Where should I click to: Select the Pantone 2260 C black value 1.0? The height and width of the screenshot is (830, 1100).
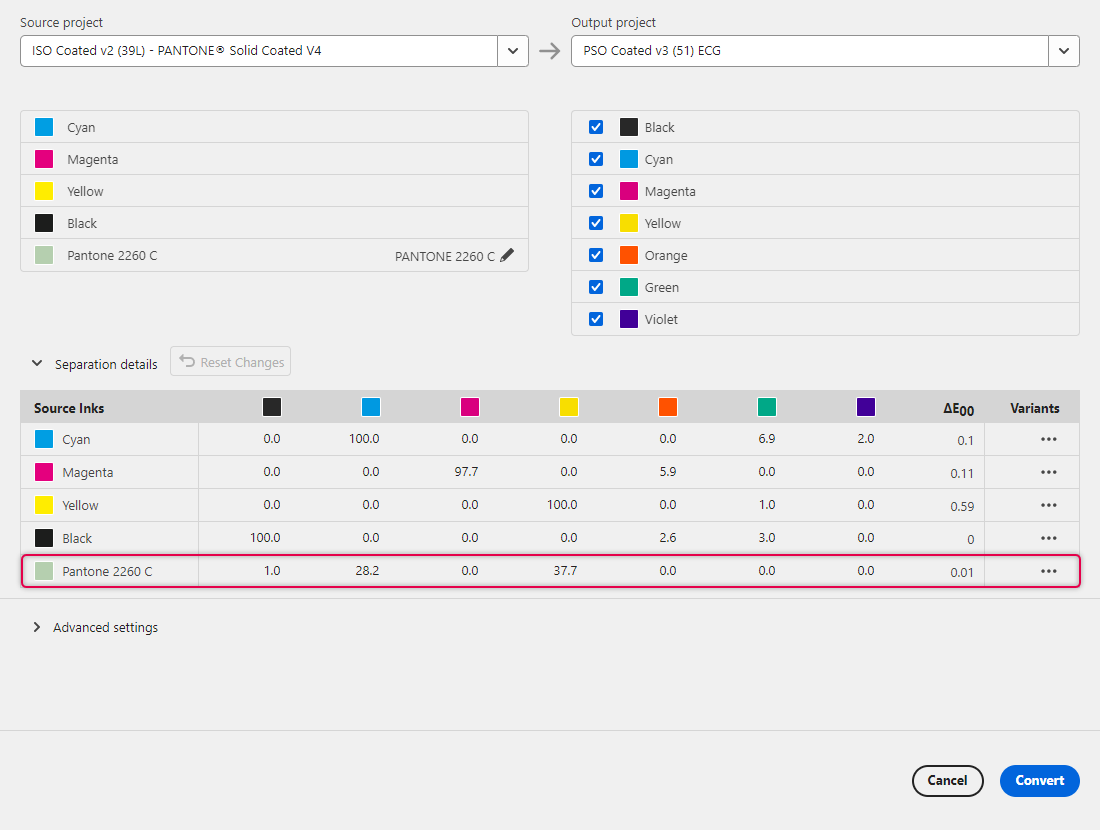271,570
